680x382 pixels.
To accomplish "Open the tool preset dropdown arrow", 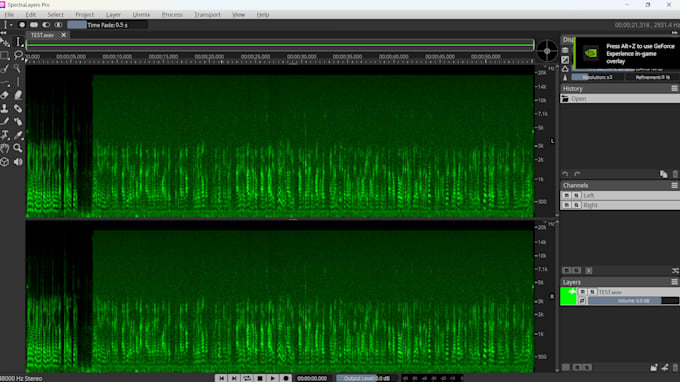I will click(11, 25).
